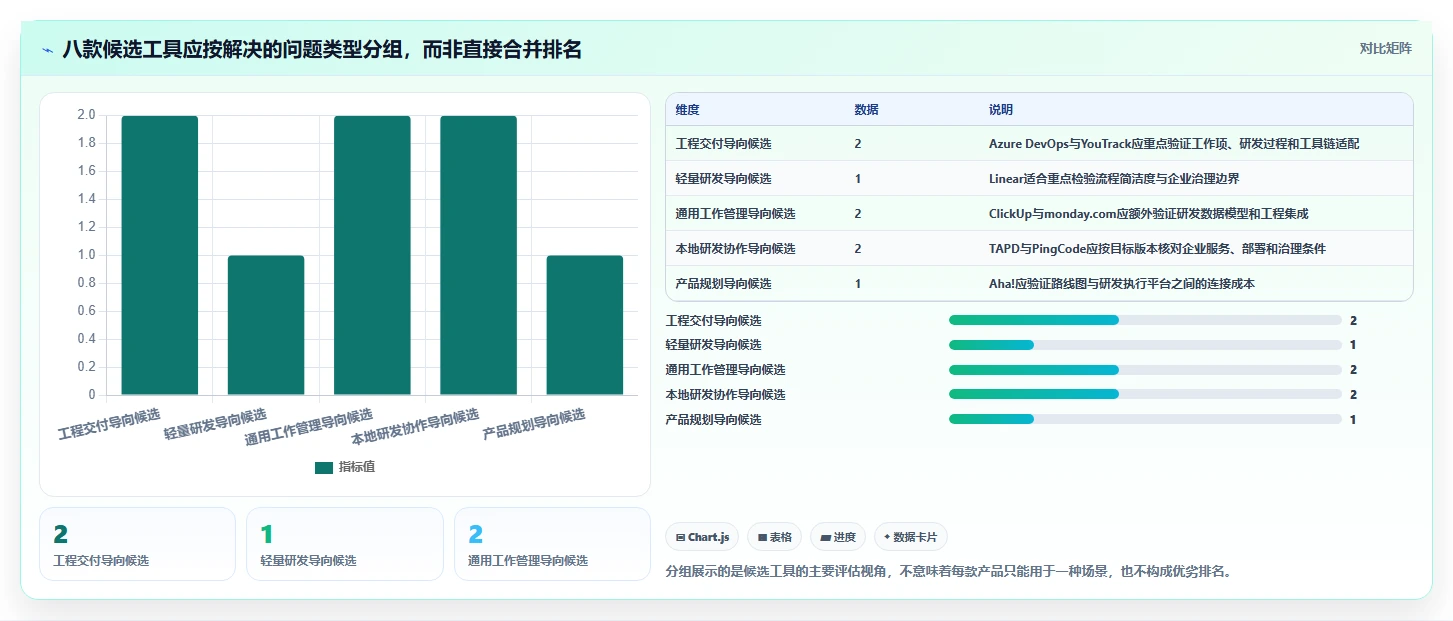Viewport: 1453px width, 621px height.
Task: Click the lightning icon beside the title
Action: point(47,50)
